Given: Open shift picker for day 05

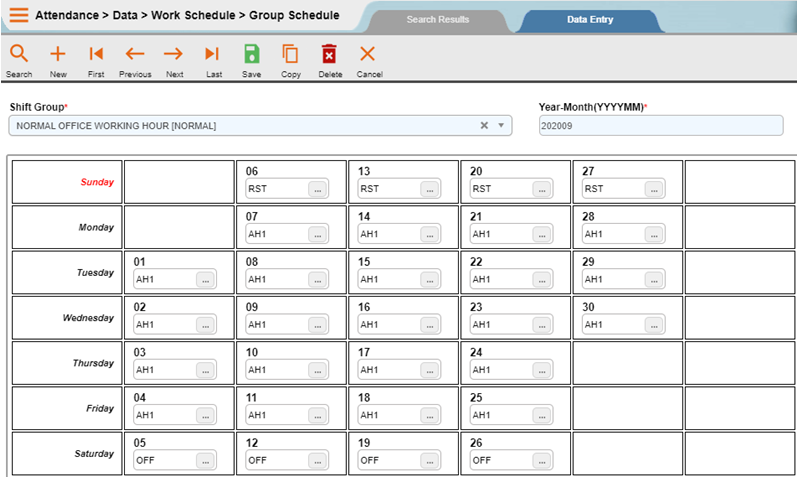Looking at the screenshot, I should (205, 460).
